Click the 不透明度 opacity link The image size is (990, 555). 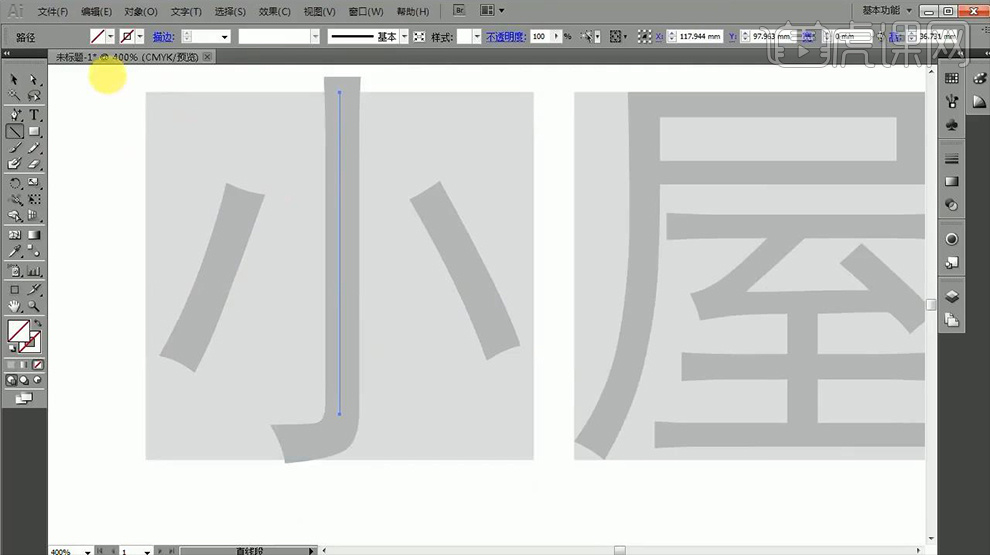pos(505,36)
